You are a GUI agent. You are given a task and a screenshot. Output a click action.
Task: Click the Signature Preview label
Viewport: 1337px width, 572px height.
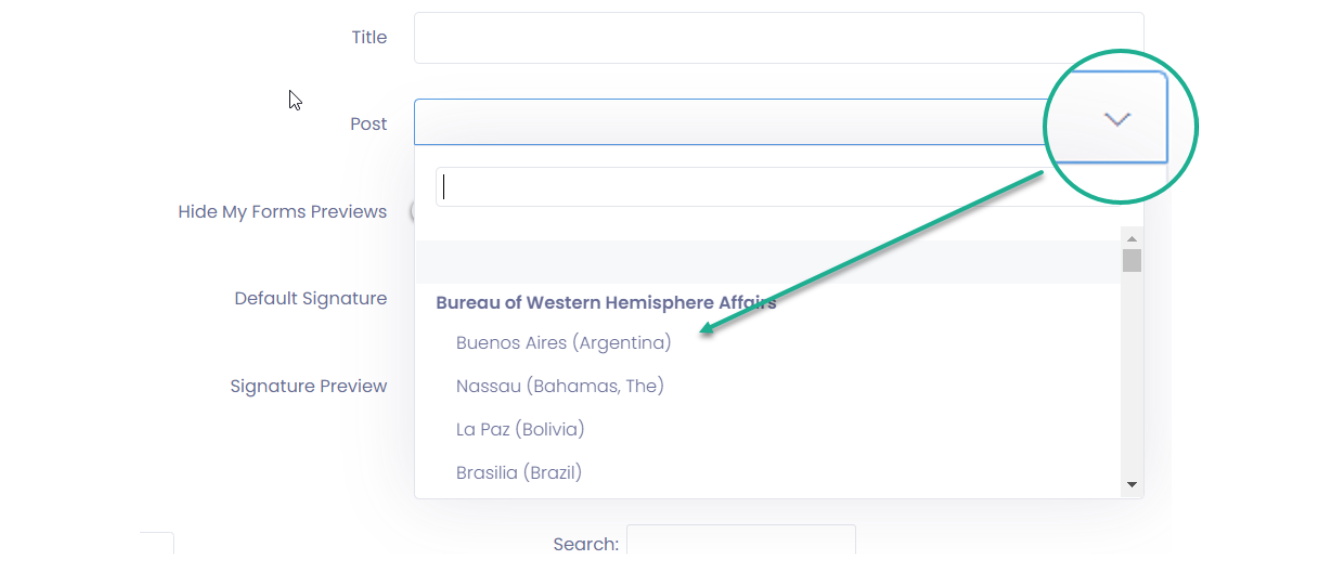[x=308, y=386]
